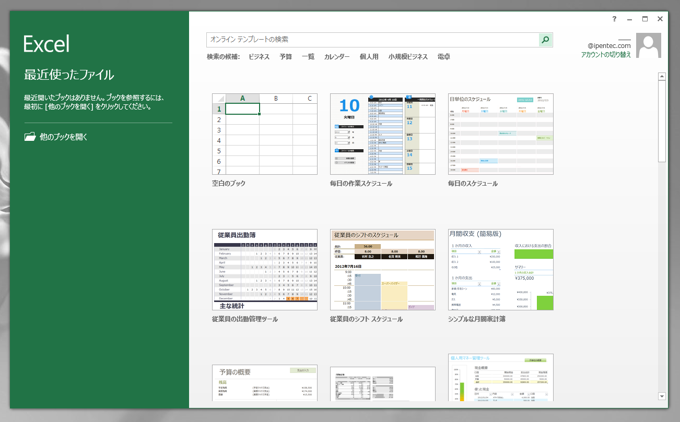The width and height of the screenshot is (680, 422).
Task: Open the help question mark icon
Action: [x=614, y=19]
